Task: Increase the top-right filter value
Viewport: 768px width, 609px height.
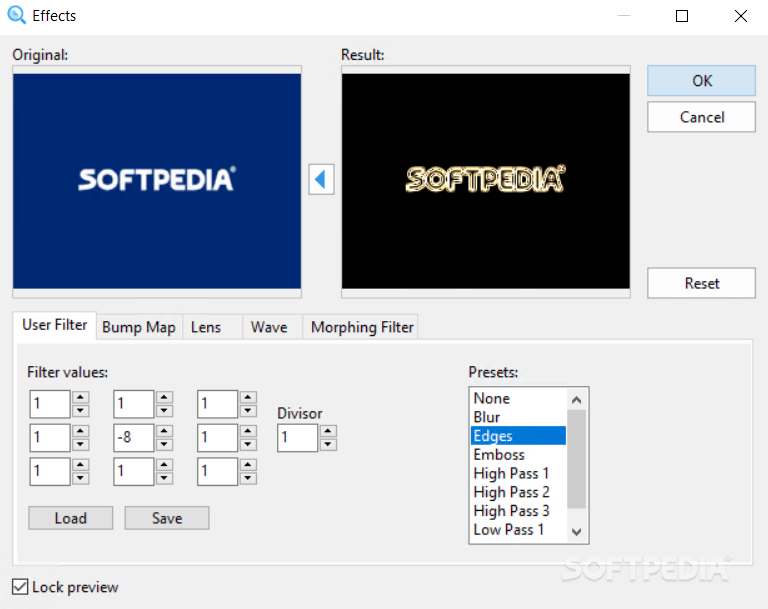Action: click(248, 397)
